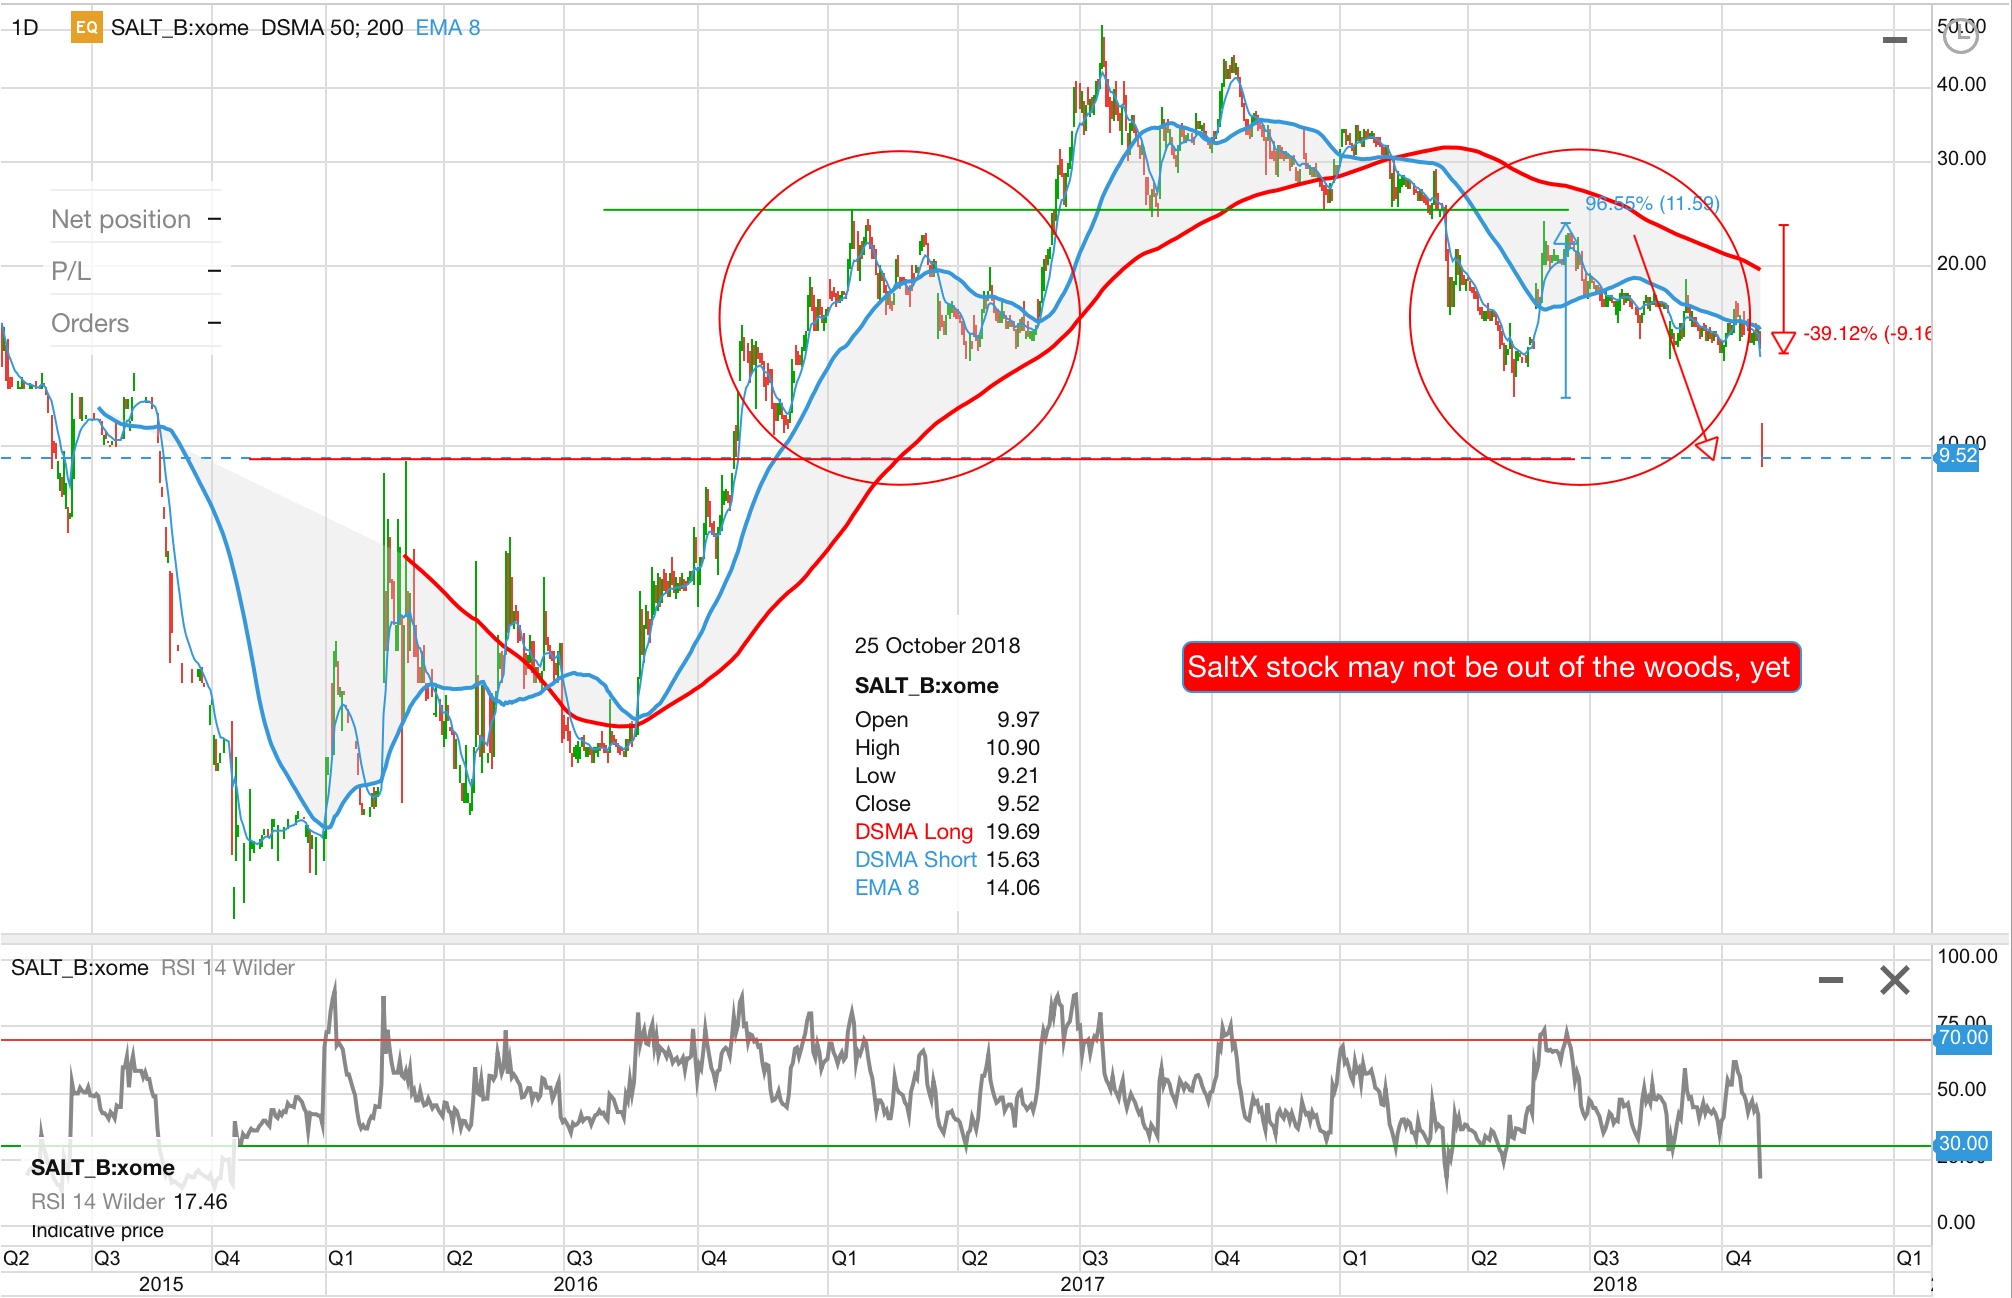This screenshot has height=1298, width=2012.
Task: Click the 100.00 label on RSI axis
Action: pos(1966,956)
